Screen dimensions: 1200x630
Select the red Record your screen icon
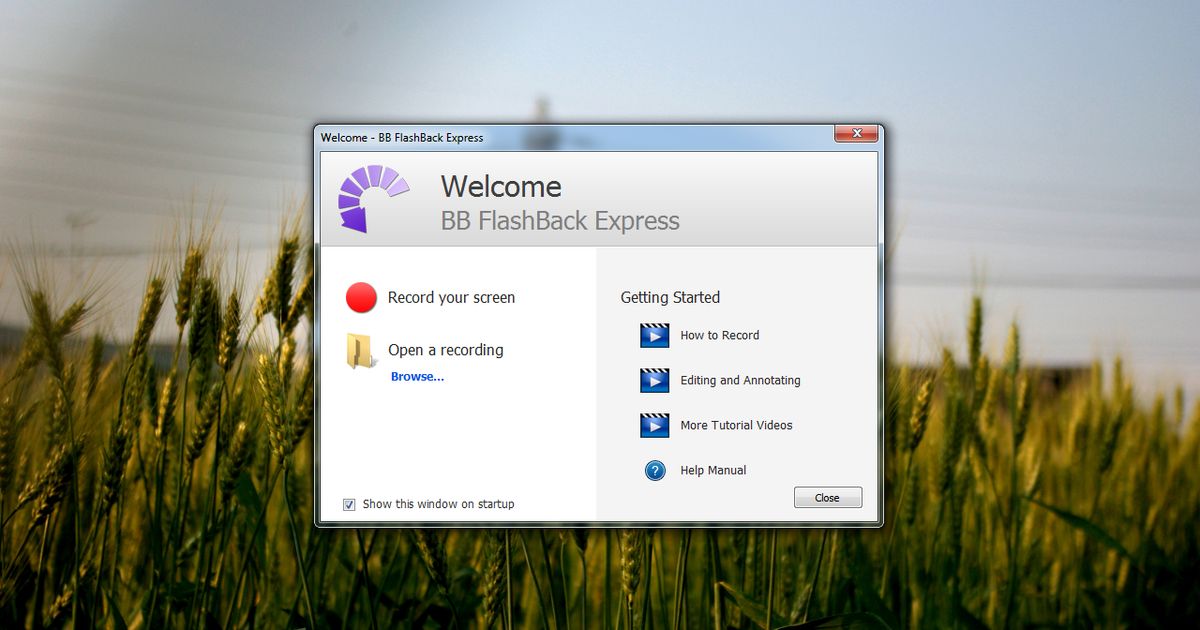(x=360, y=297)
